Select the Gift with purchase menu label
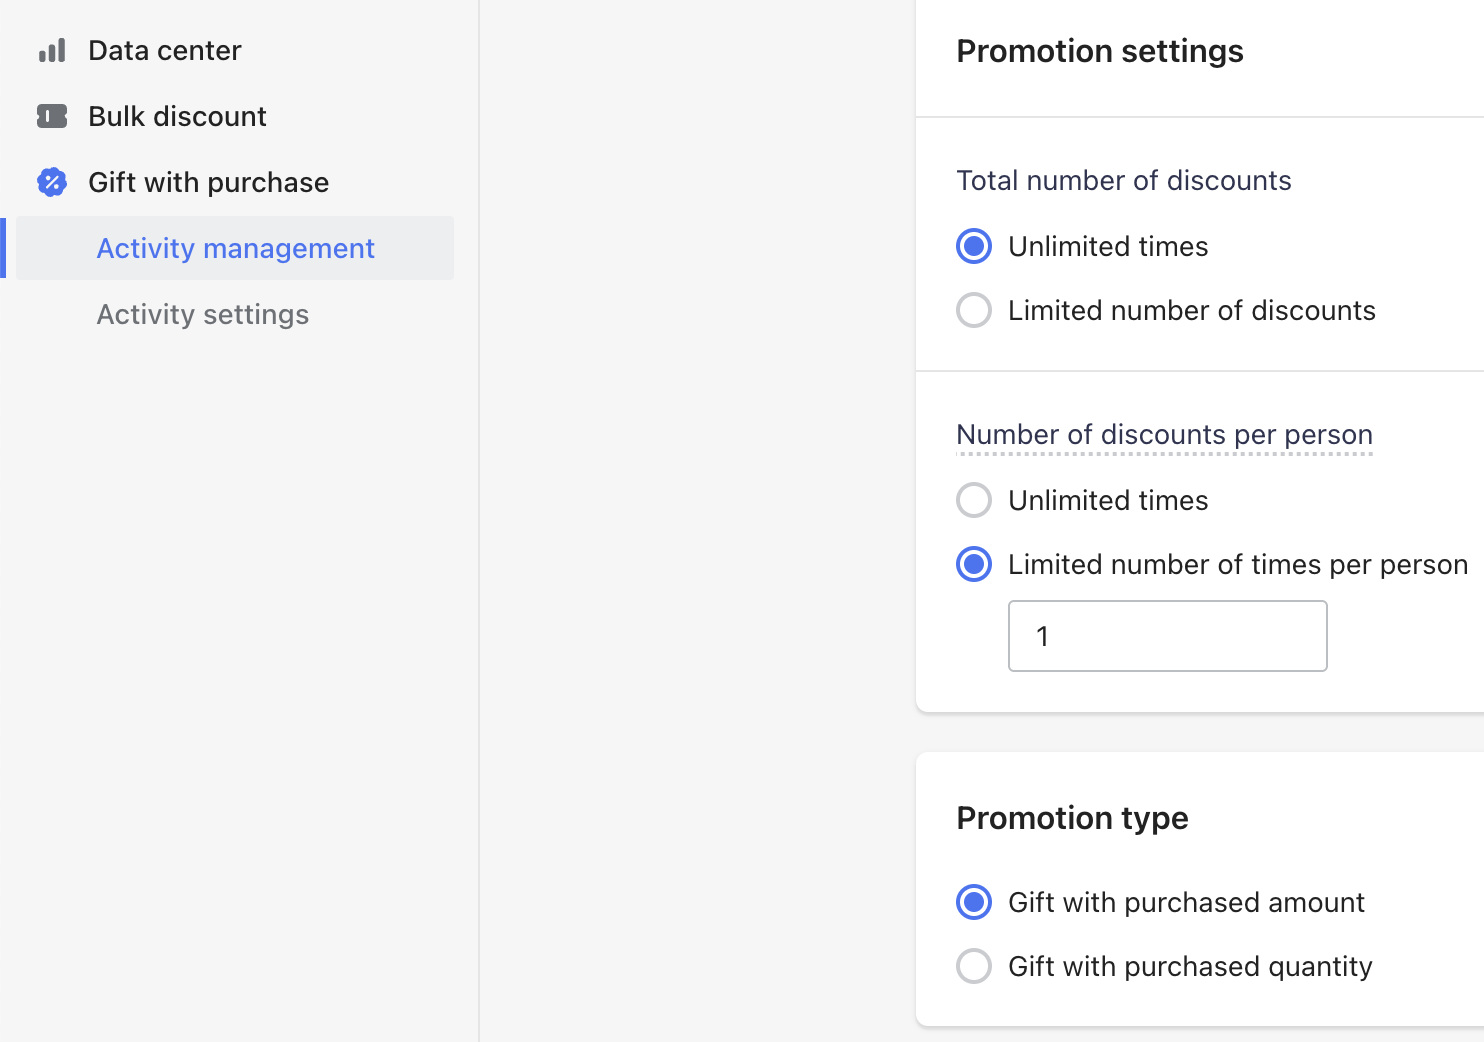The width and height of the screenshot is (1484, 1042). point(208,182)
